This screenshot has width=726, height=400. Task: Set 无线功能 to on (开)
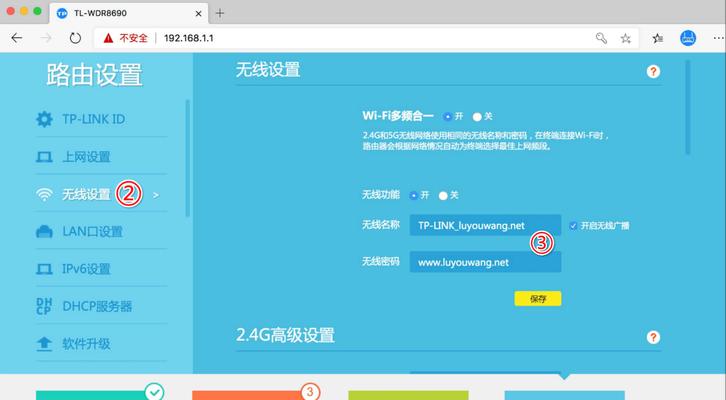pos(413,195)
